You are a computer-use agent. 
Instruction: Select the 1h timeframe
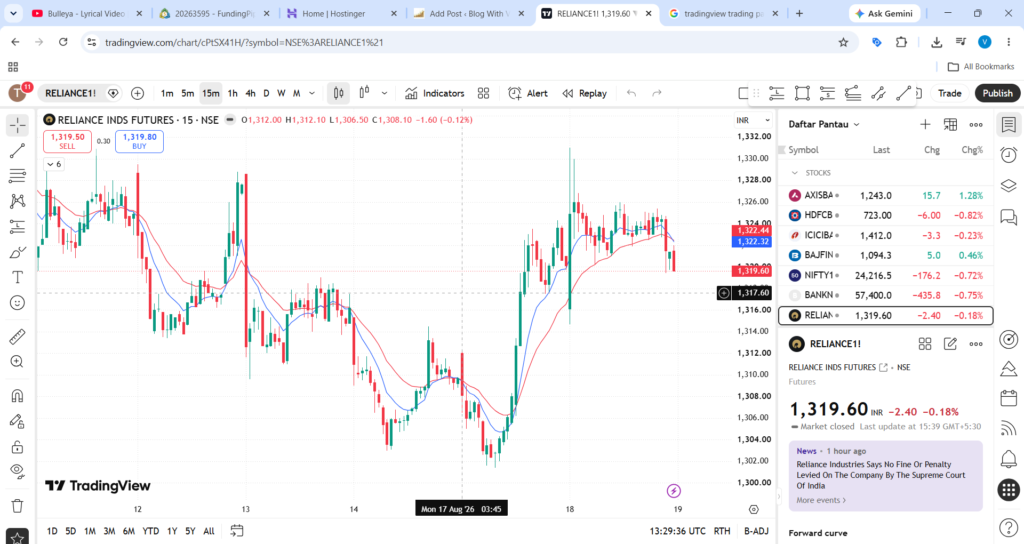(232, 93)
